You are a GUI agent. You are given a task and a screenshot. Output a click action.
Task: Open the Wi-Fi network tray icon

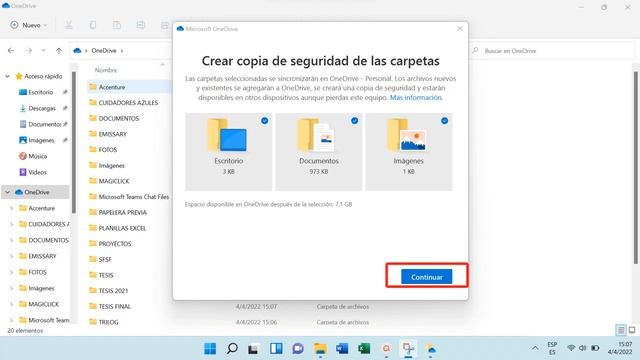[571, 348]
